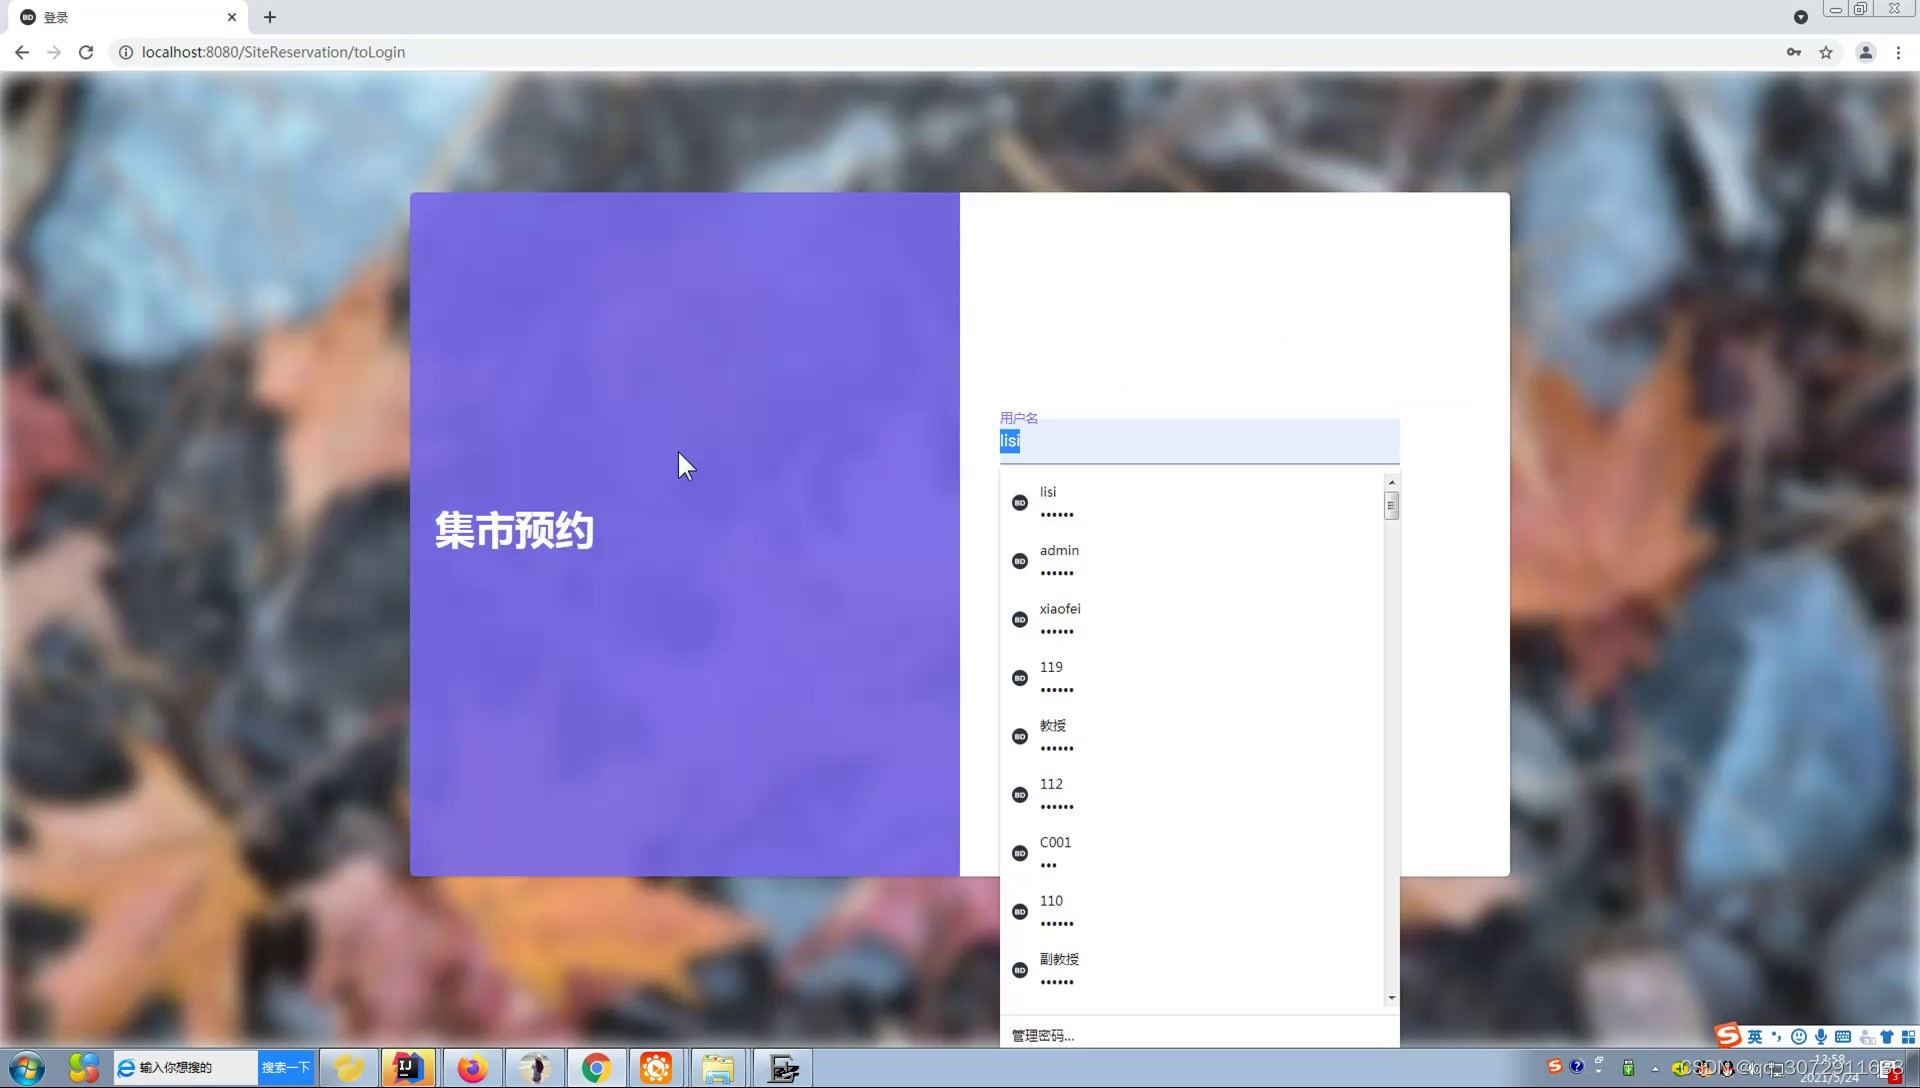Open the tab search dropdown arrow
This screenshot has height=1088, width=1920.
(x=1801, y=17)
